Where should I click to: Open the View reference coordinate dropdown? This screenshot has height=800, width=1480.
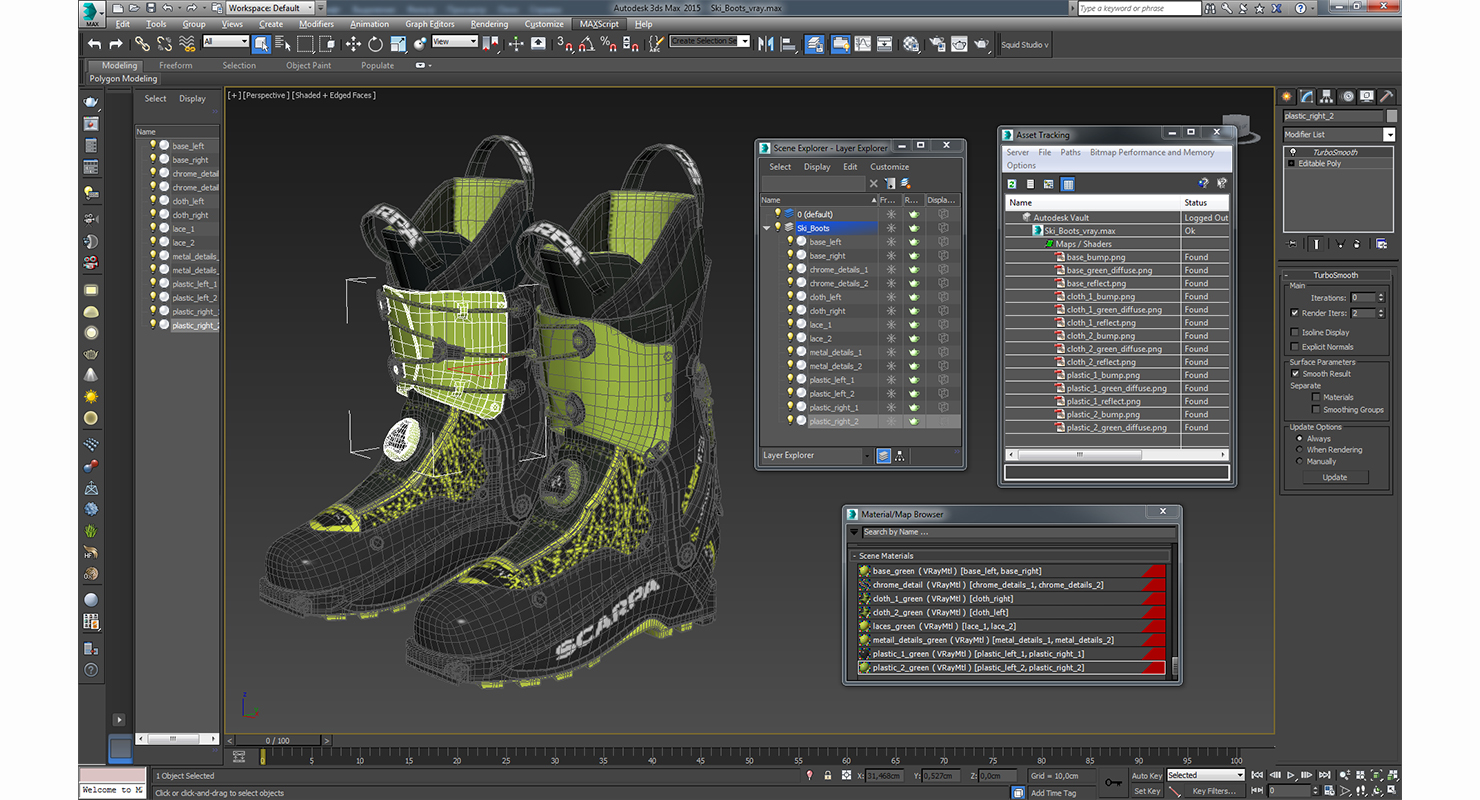[455, 41]
